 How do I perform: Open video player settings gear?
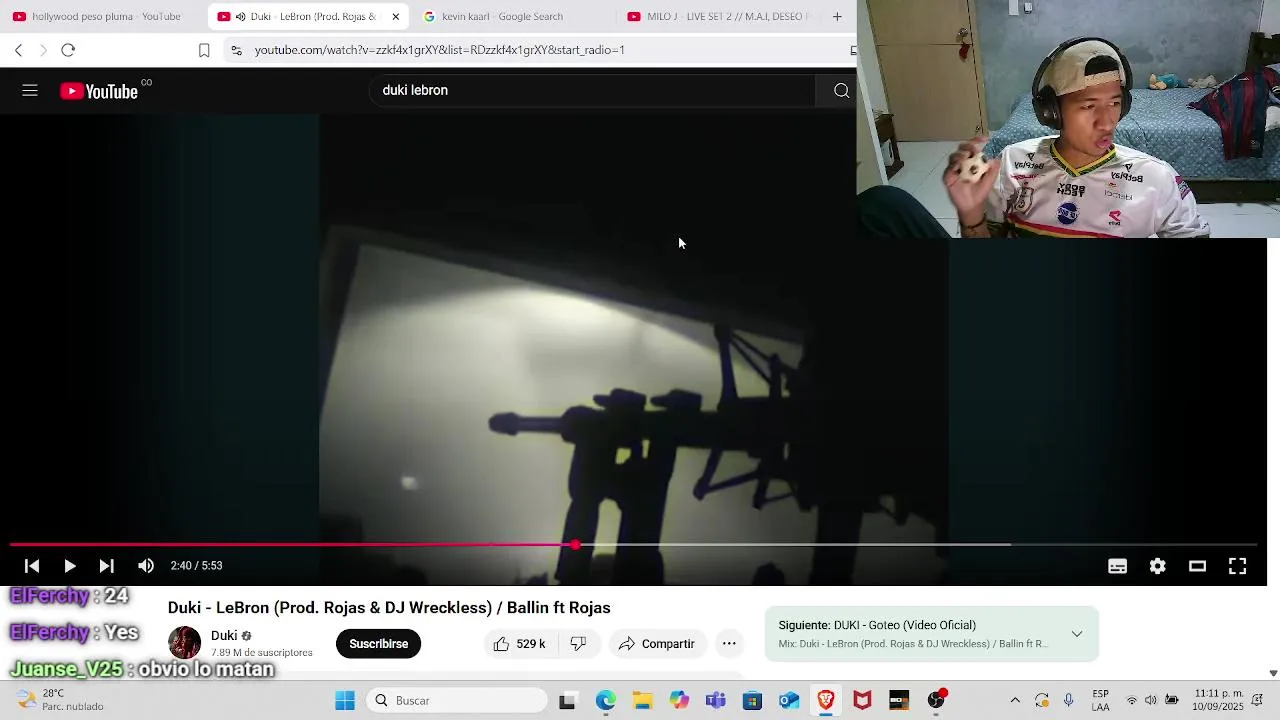click(x=1158, y=566)
